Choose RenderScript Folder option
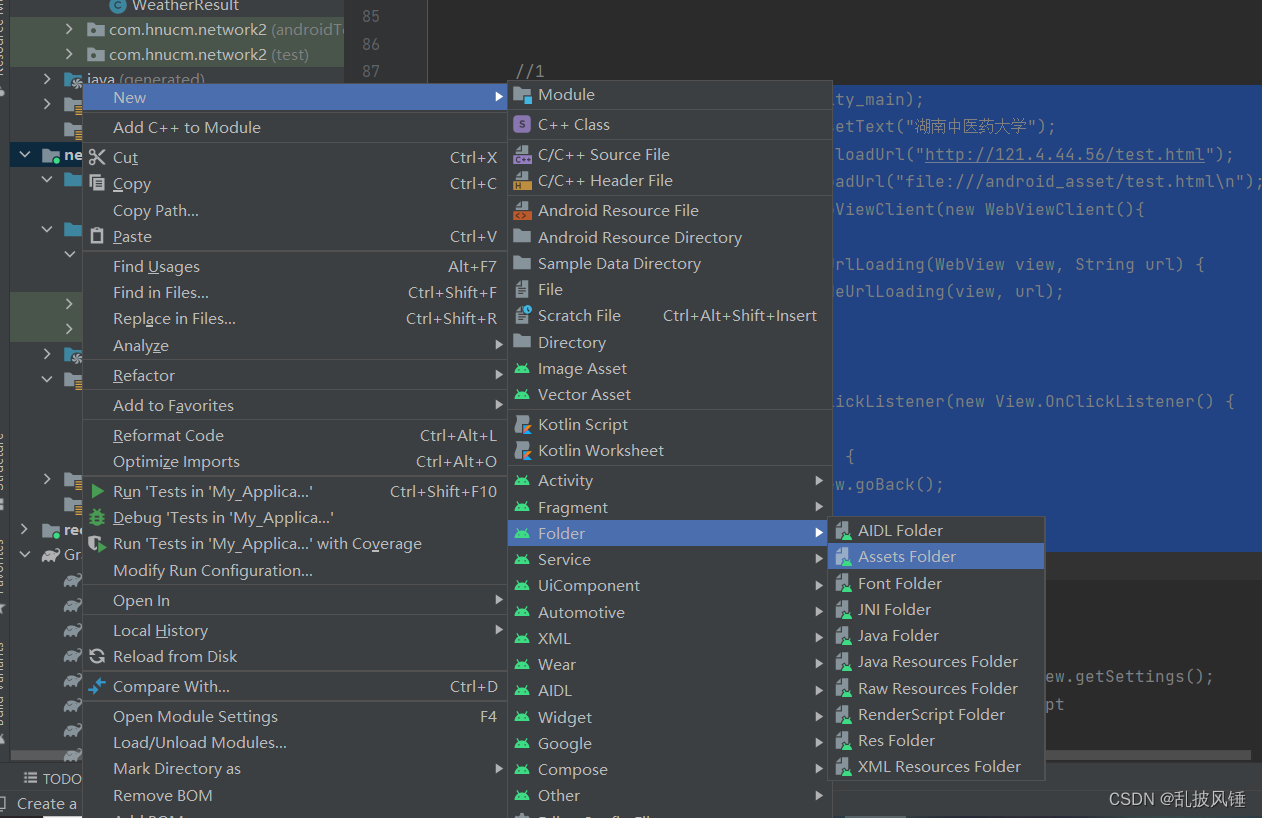Viewport: 1262px width, 818px height. [x=937, y=715]
